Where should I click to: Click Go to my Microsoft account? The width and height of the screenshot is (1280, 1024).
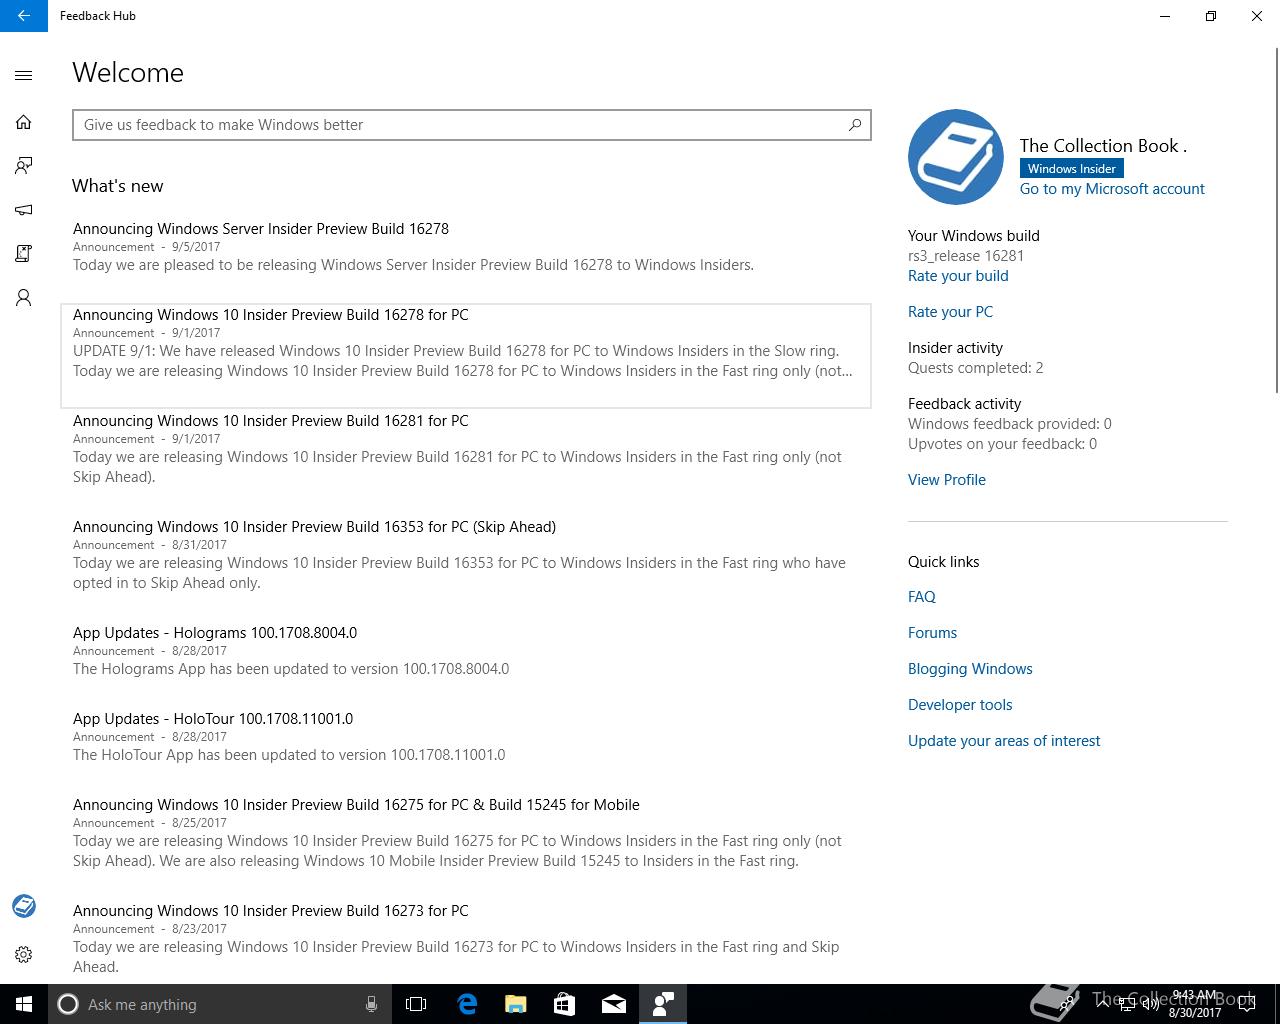tap(1112, 189)
